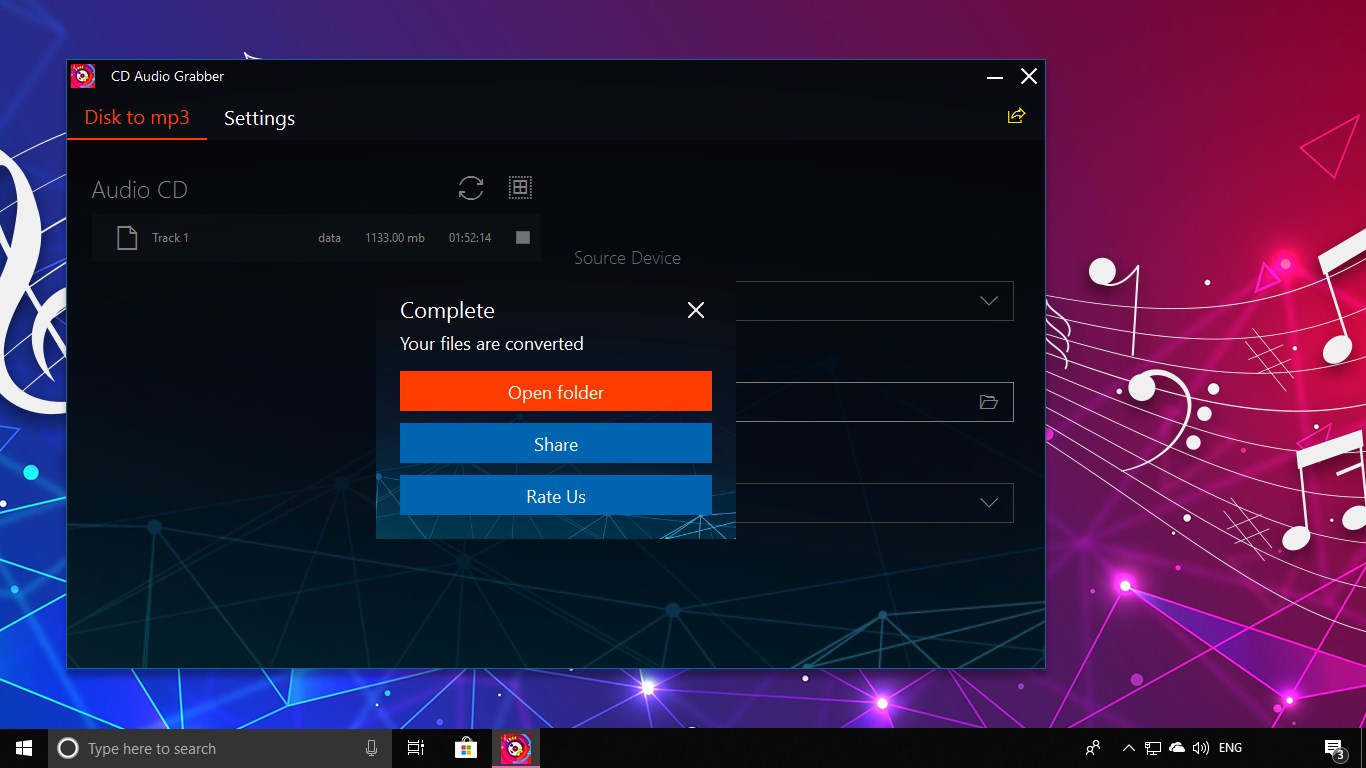
Task: Open the Windows Start menu
Action: pos(24,748)
